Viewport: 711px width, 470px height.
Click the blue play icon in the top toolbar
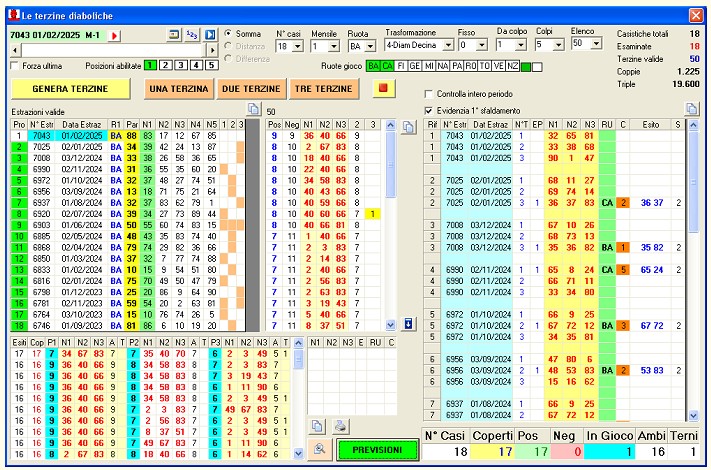[210, 35]
